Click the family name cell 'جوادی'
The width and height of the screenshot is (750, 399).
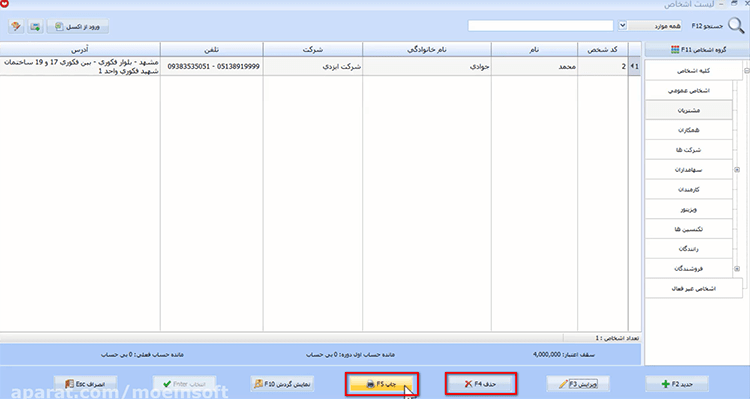click(427, 66)
